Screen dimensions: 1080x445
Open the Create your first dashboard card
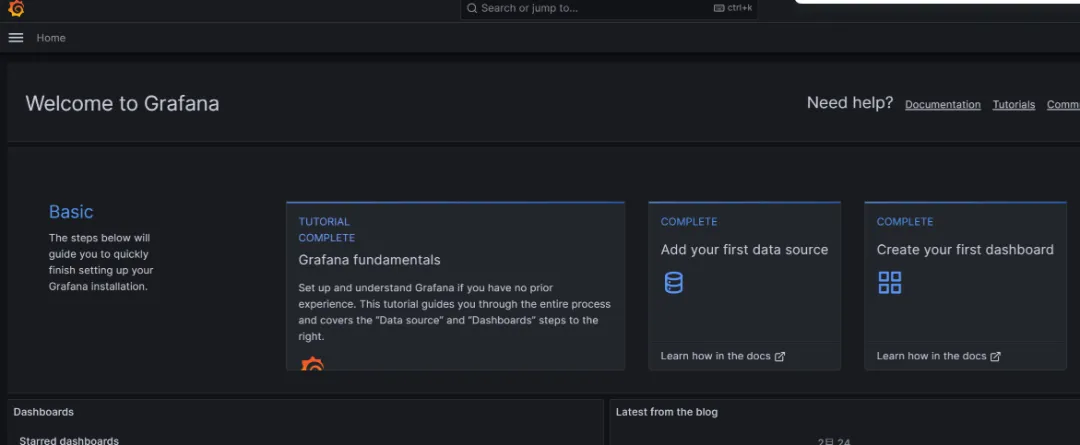point(966,286)
